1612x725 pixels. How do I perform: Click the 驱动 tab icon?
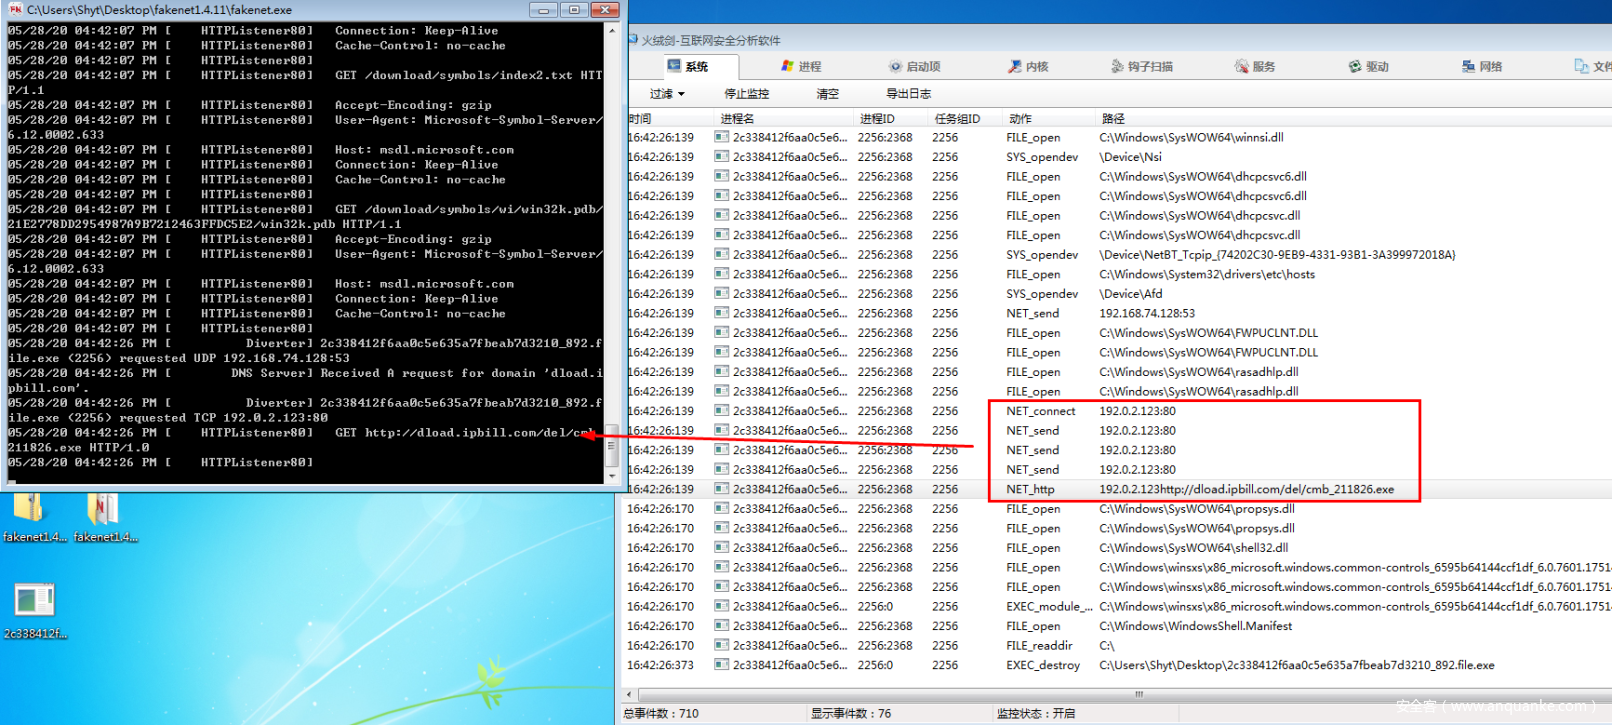[1355, 66]
